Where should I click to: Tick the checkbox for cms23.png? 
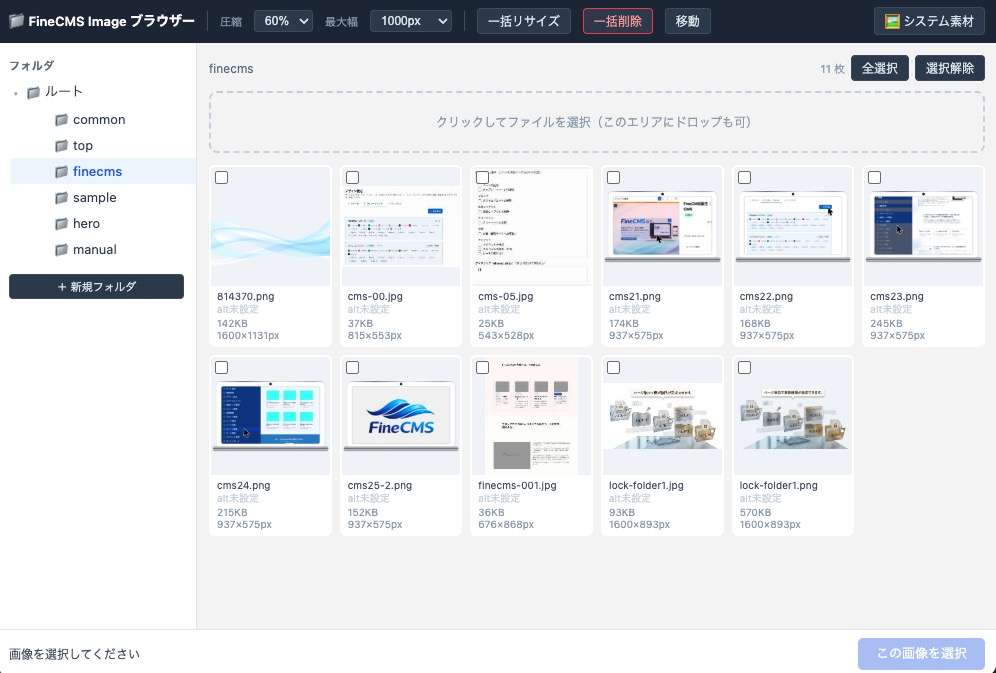pyautogui.click(x=875, y=178)
